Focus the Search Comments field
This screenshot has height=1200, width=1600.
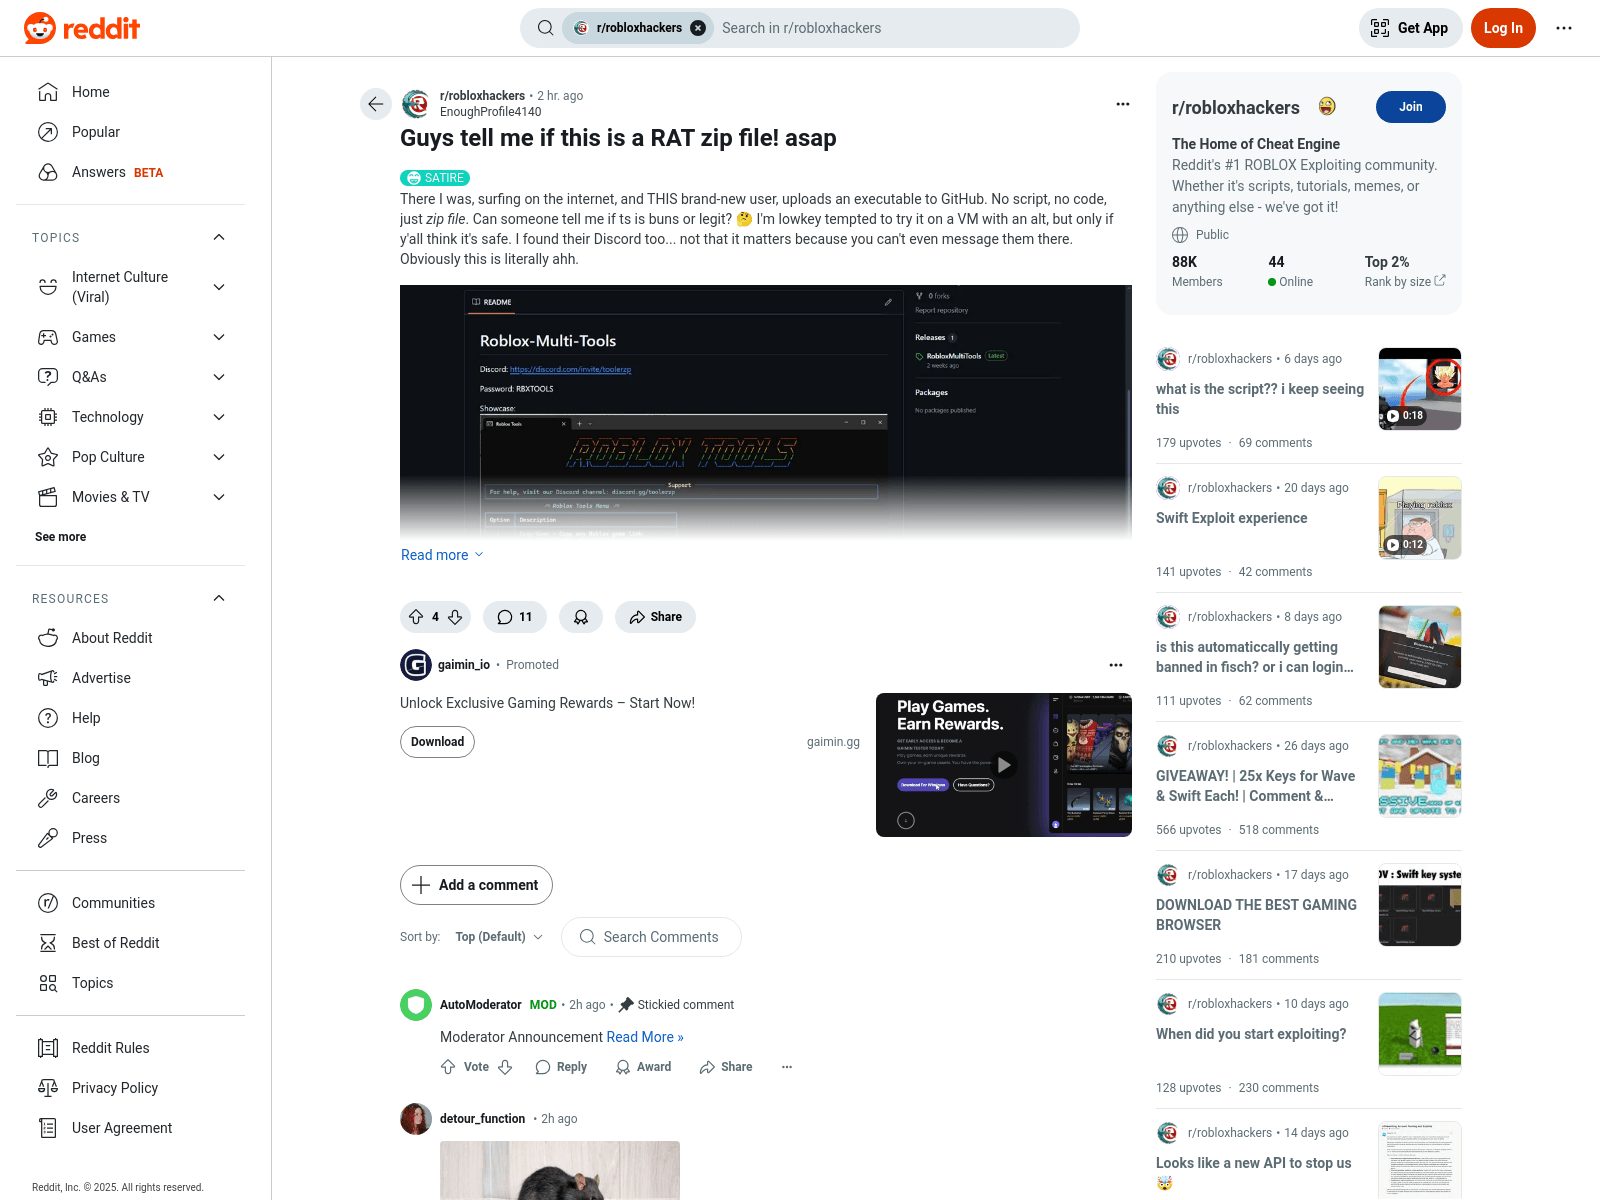[651, 937]
